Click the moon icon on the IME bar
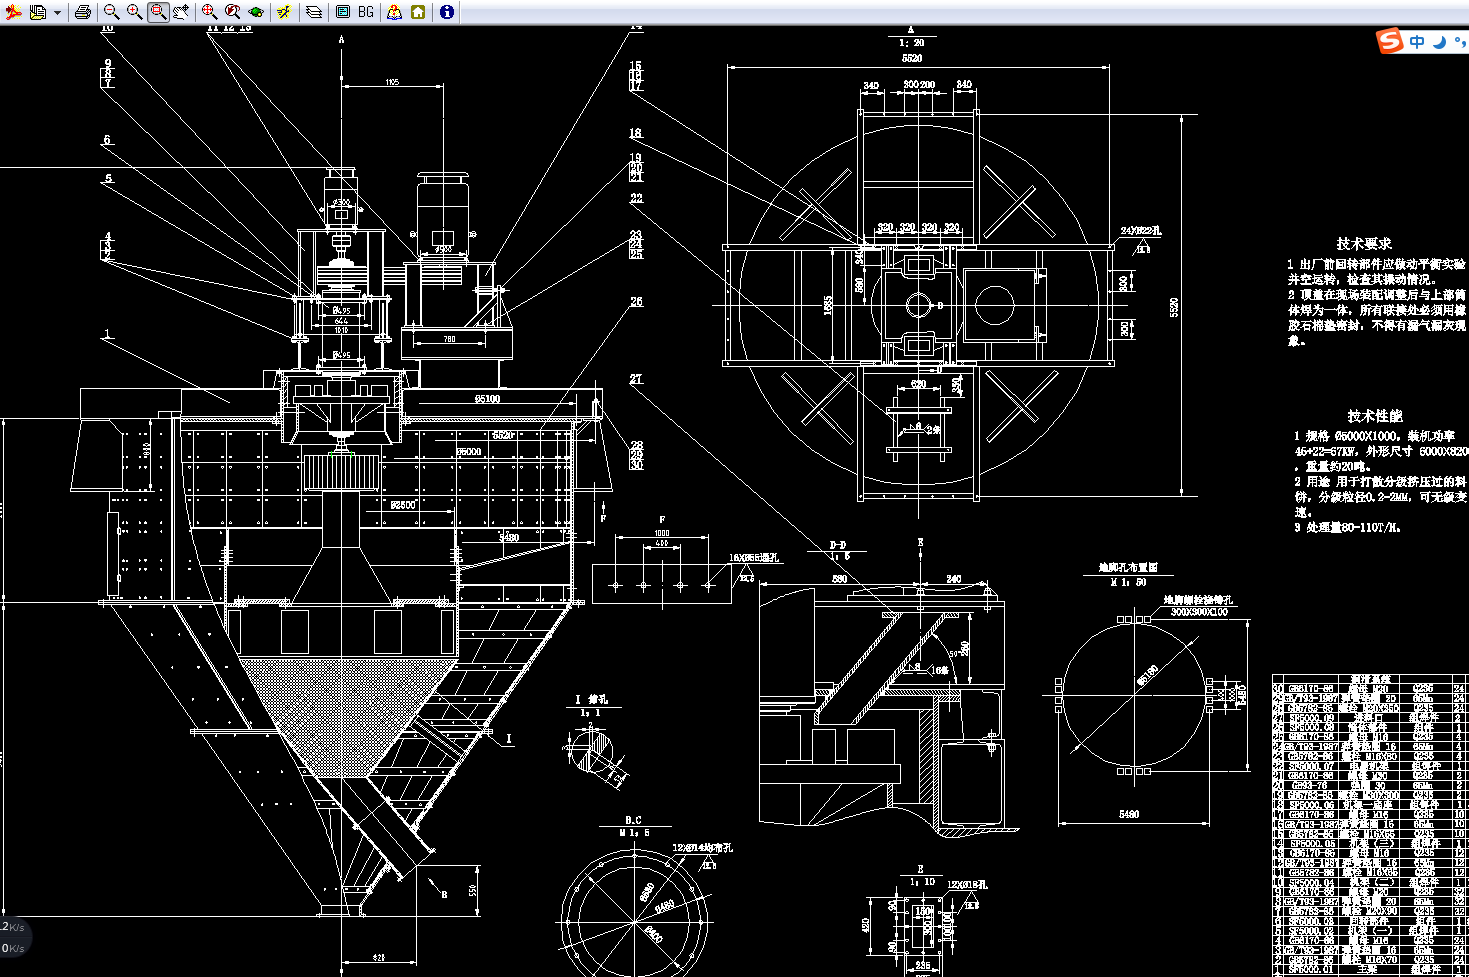Screen dimensions: 1469x977 (1440, 41)
